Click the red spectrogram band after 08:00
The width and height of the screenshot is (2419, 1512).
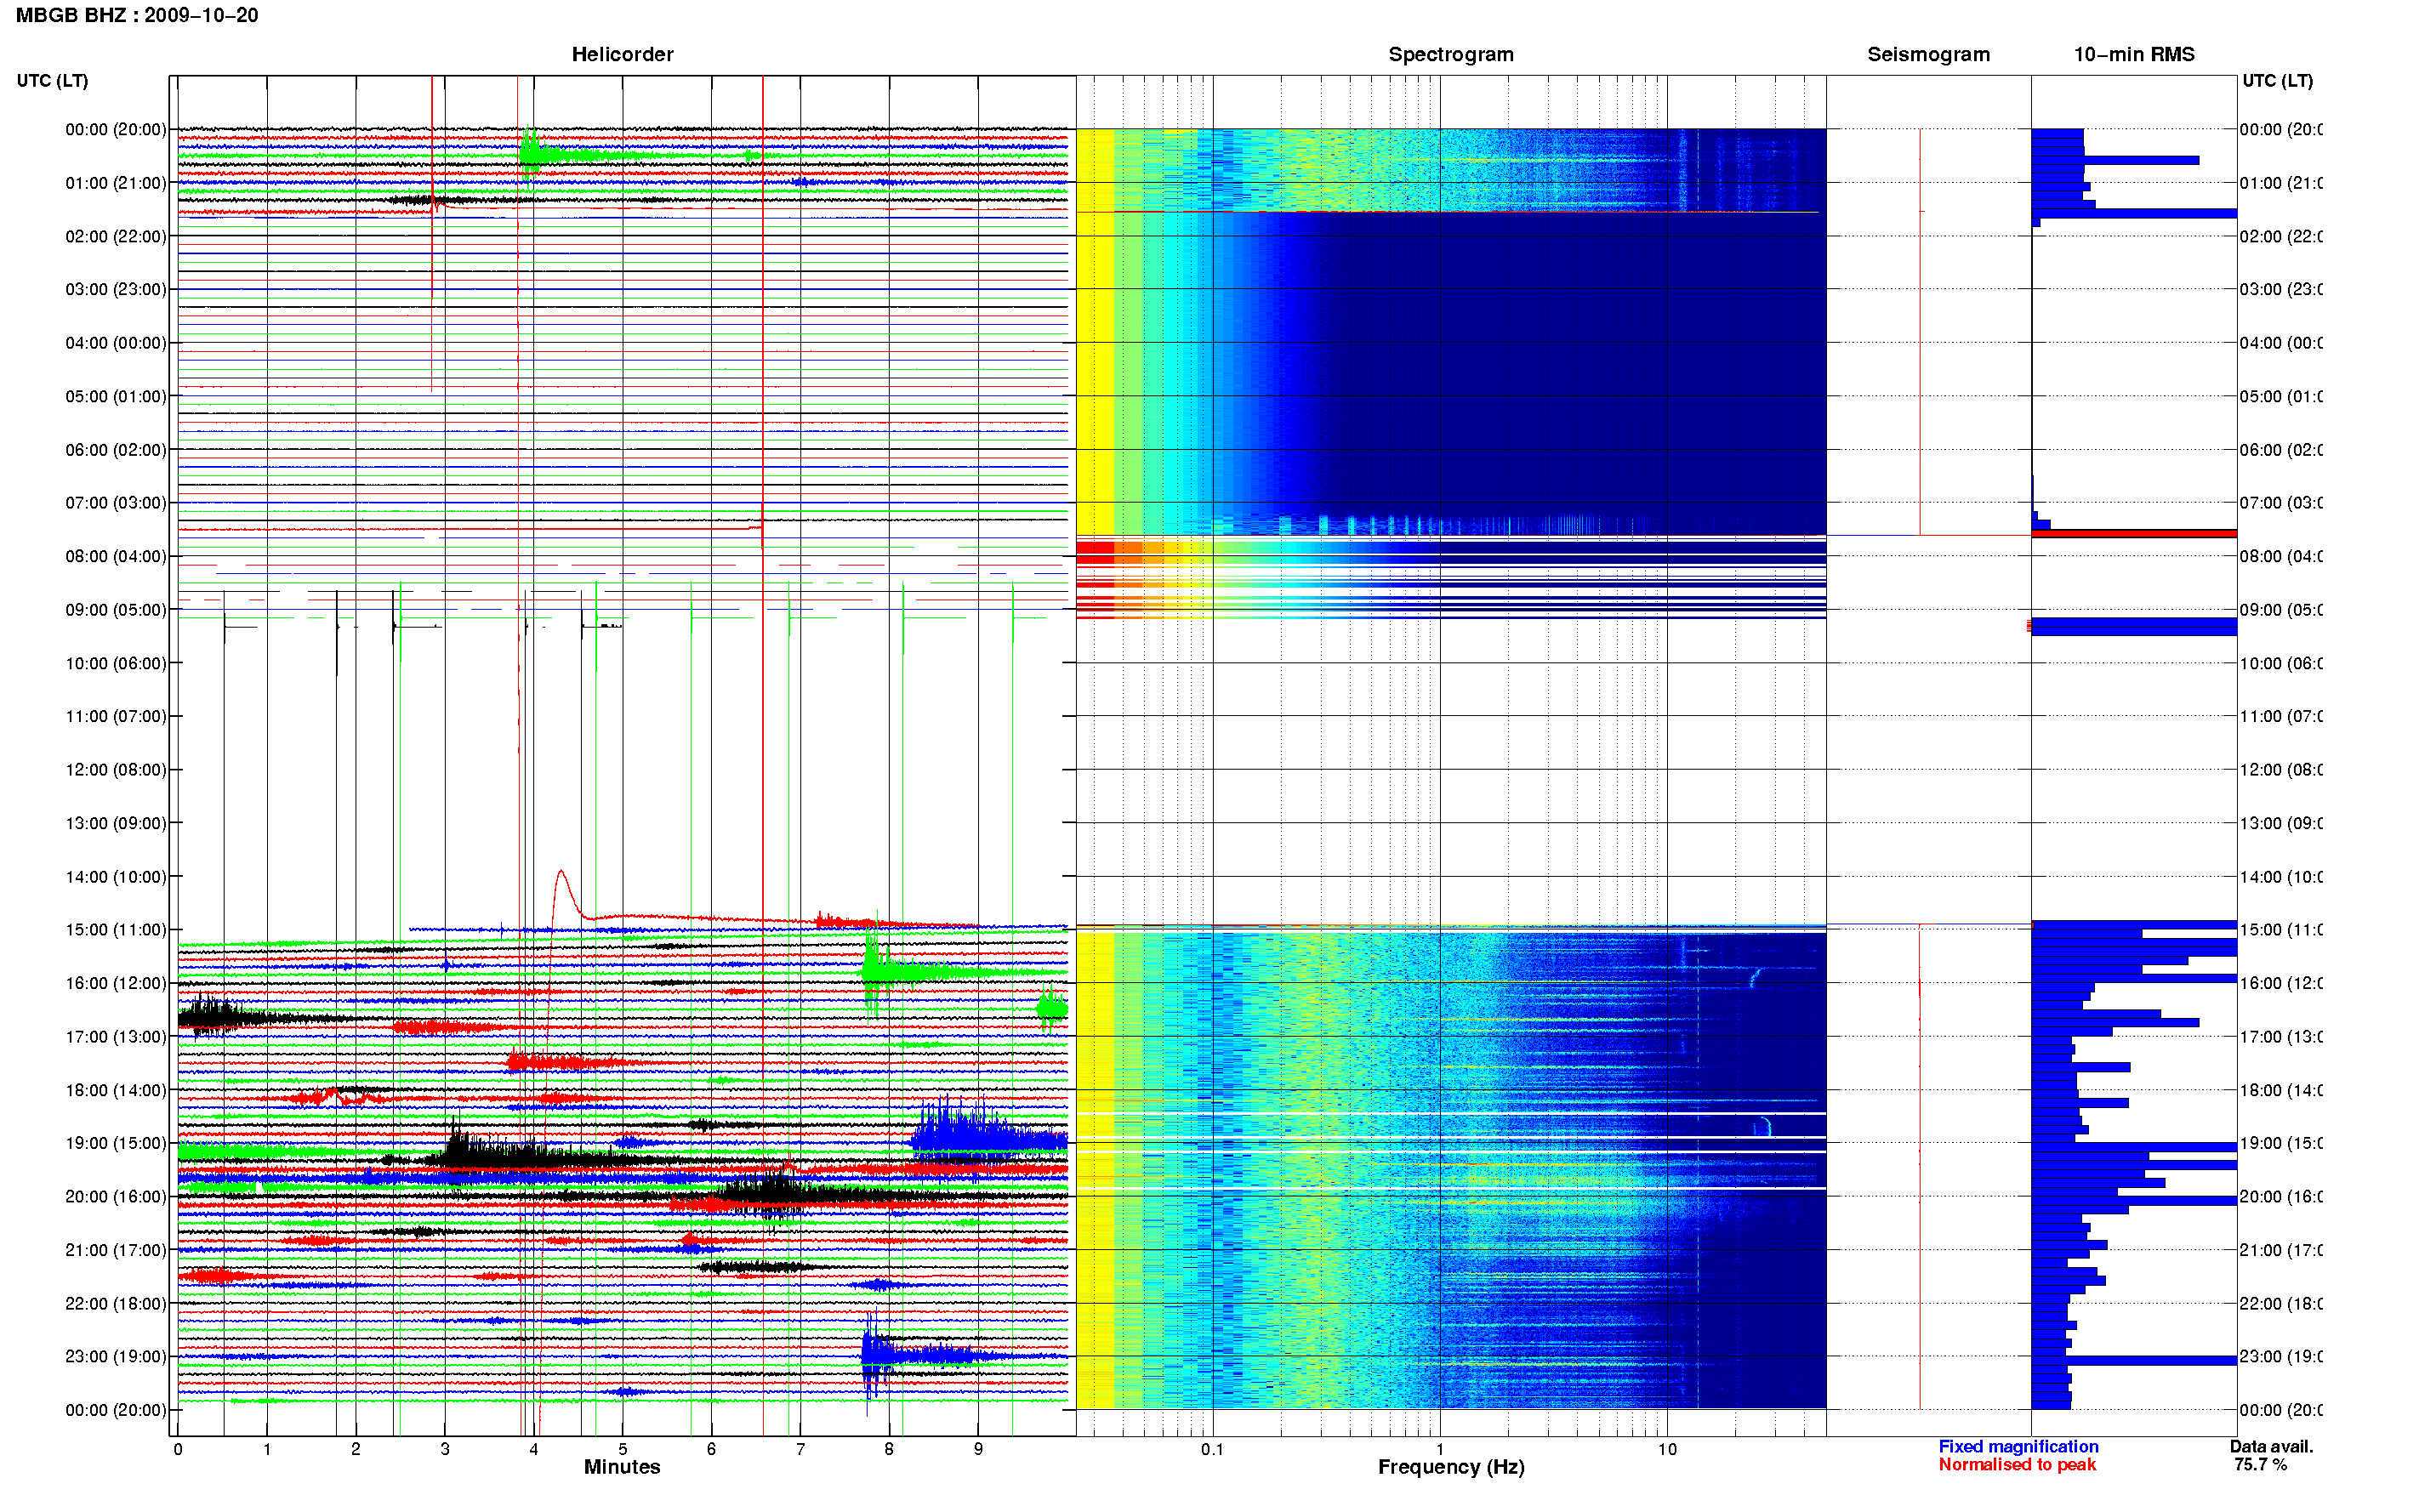(x=1095, y=553)
